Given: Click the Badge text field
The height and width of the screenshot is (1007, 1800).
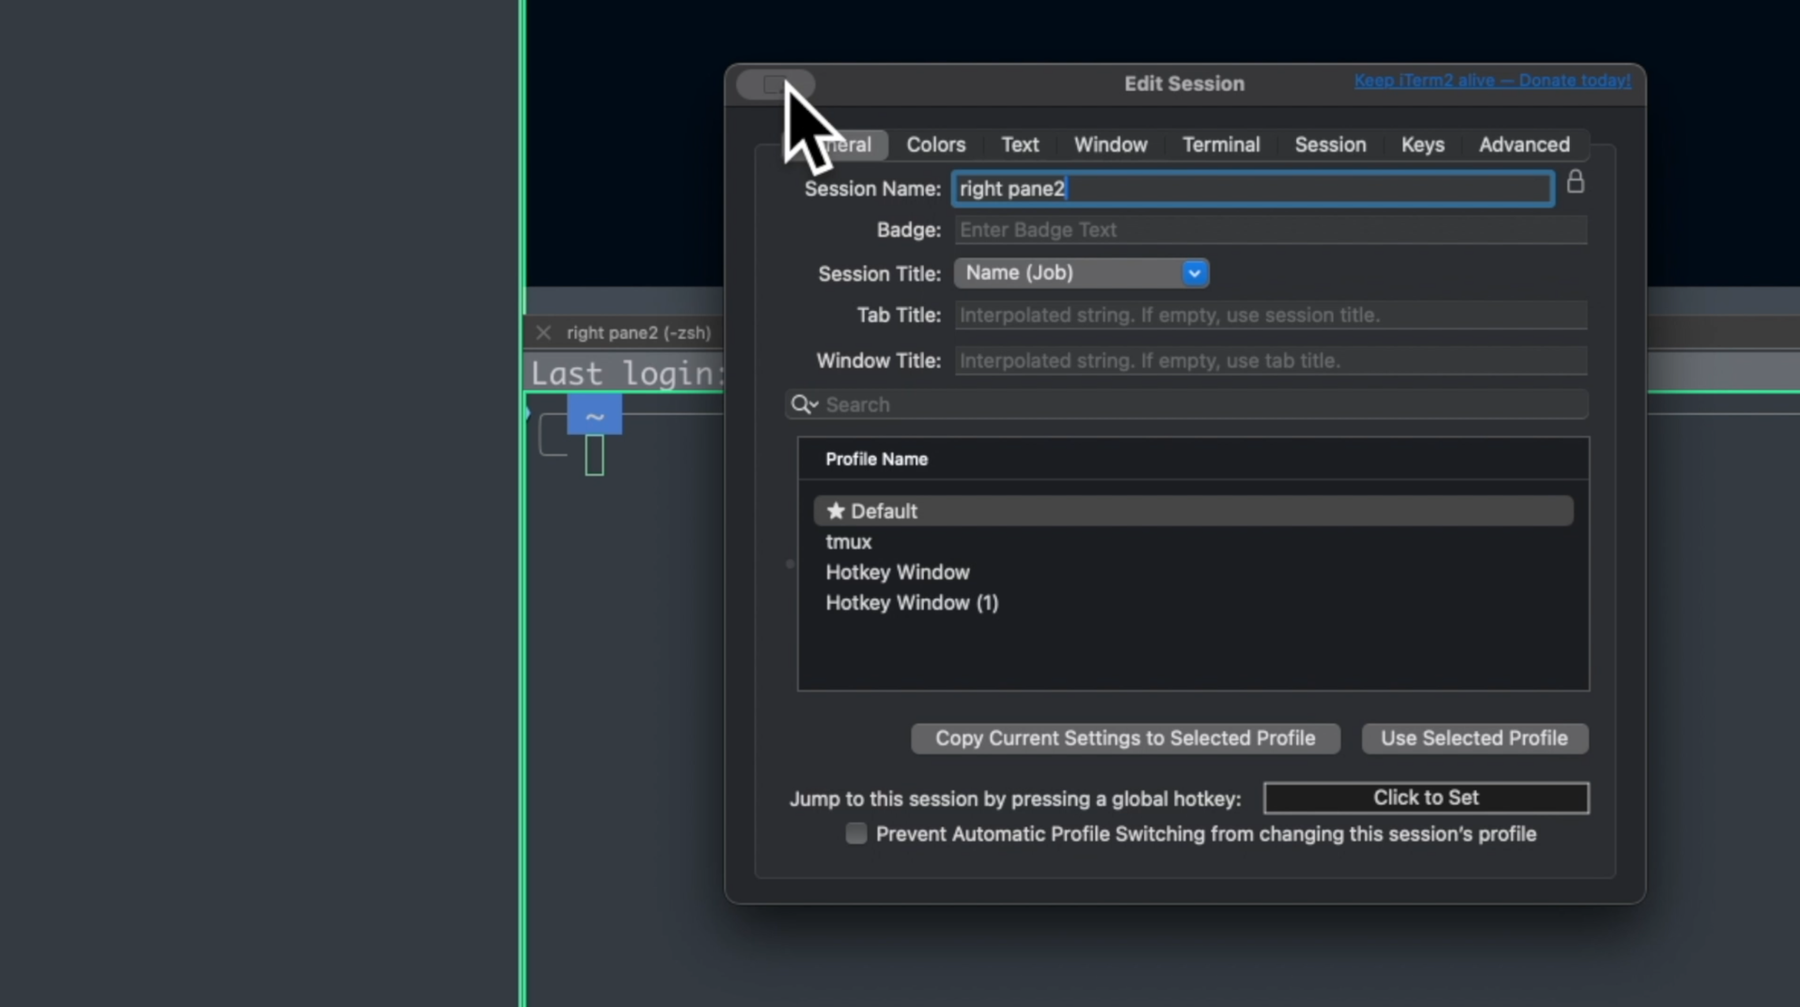Looking at the screenshot, I should click(x=1270, y=230).
